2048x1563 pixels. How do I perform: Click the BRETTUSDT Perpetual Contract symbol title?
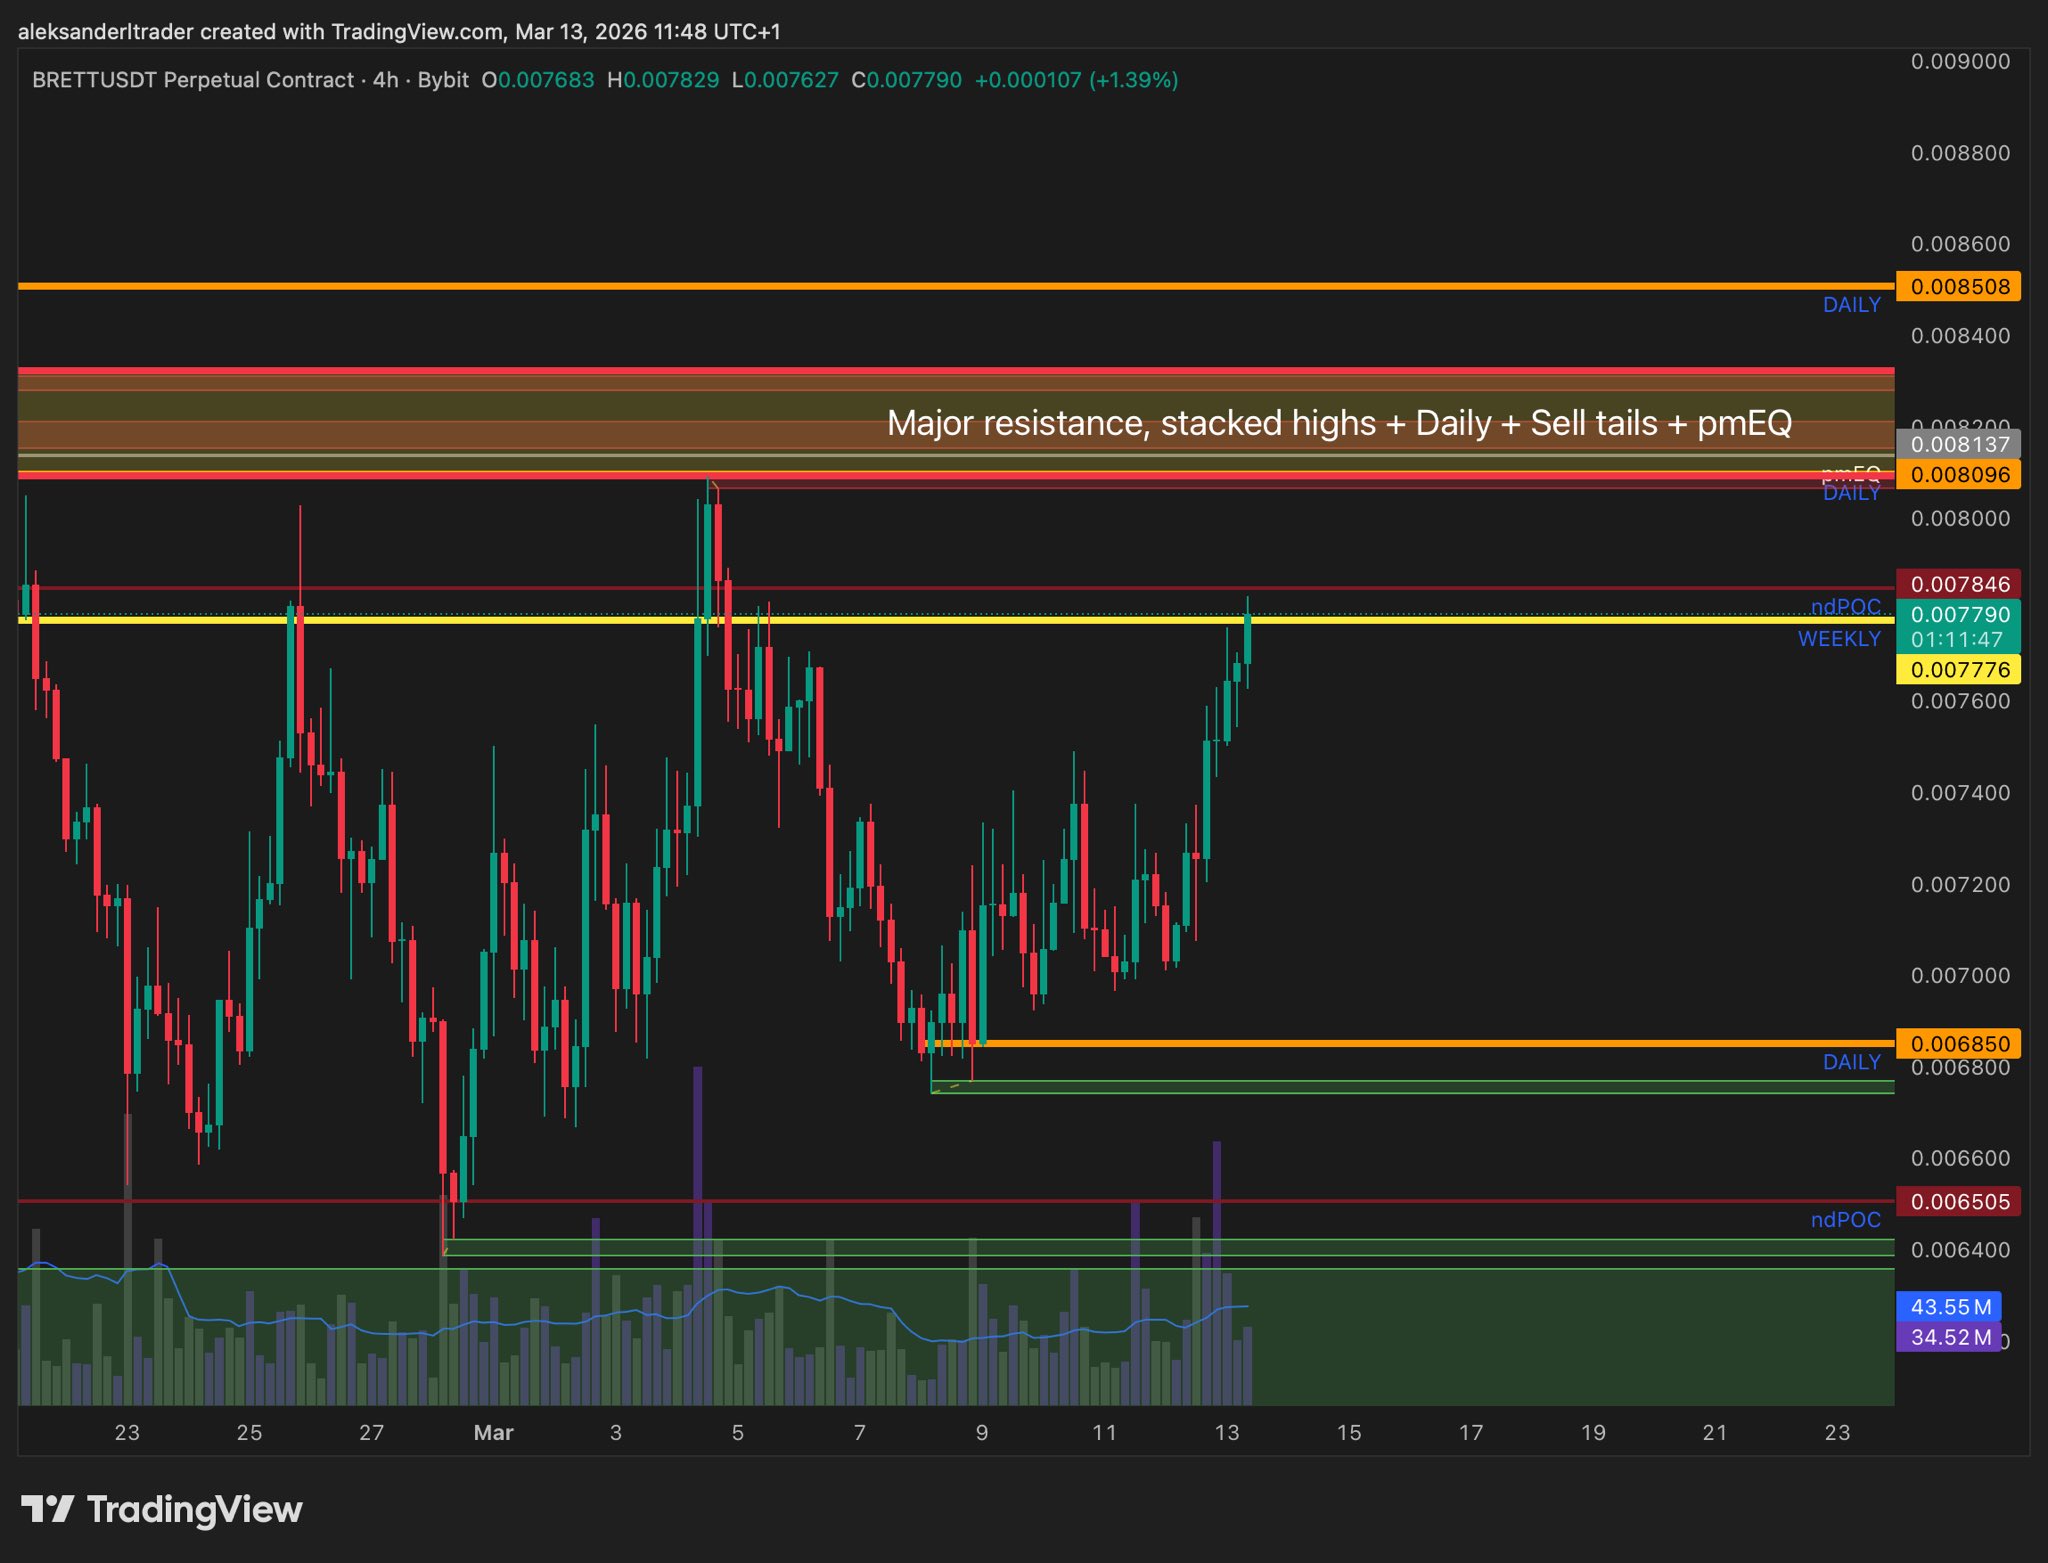point(193,80)
